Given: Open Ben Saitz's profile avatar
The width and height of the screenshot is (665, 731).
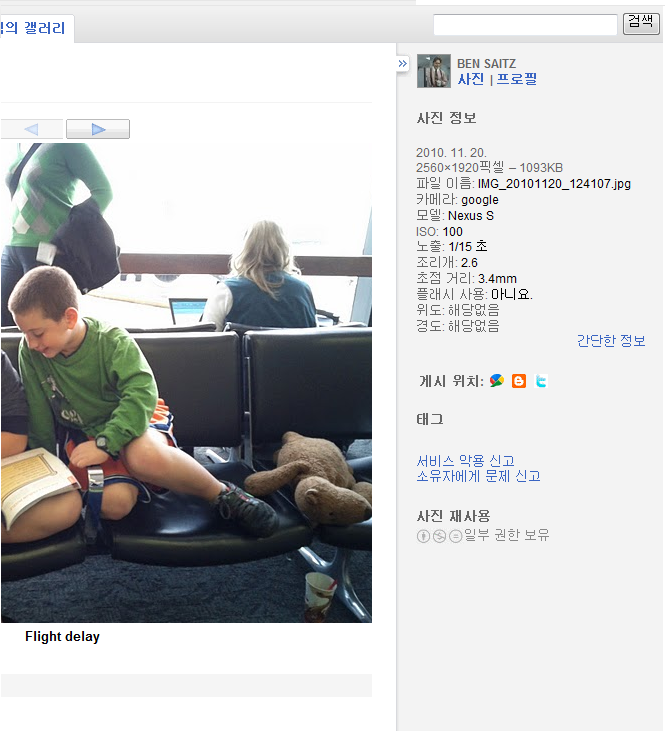Looking at the screenshot, I should (x=434, y=71).
